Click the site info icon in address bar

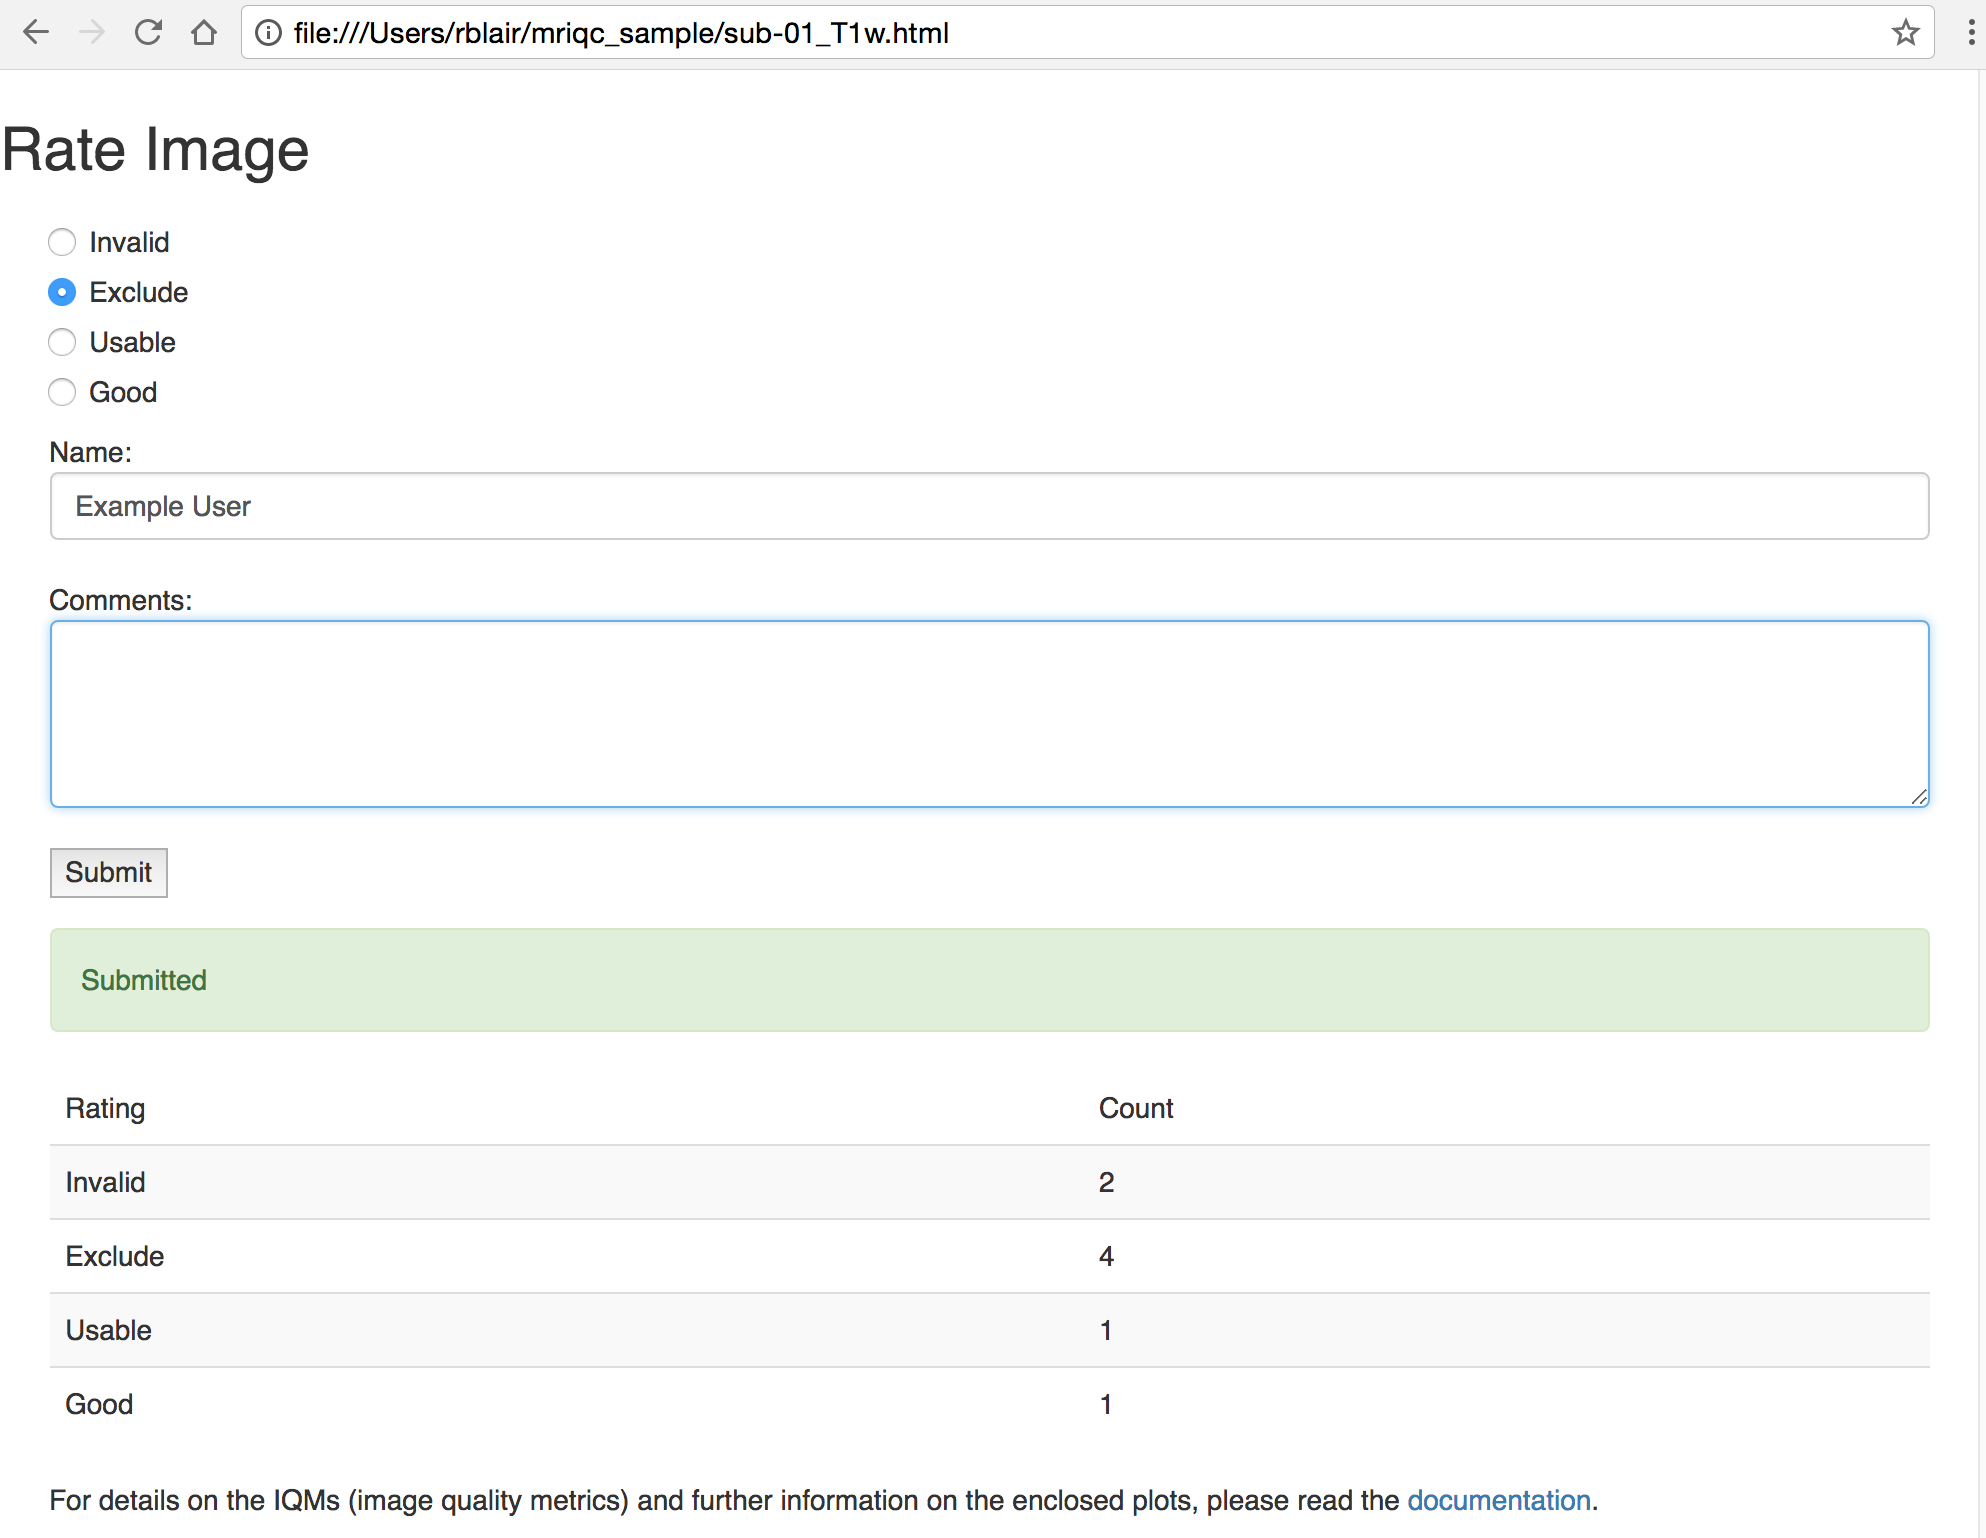pos(268,33)
